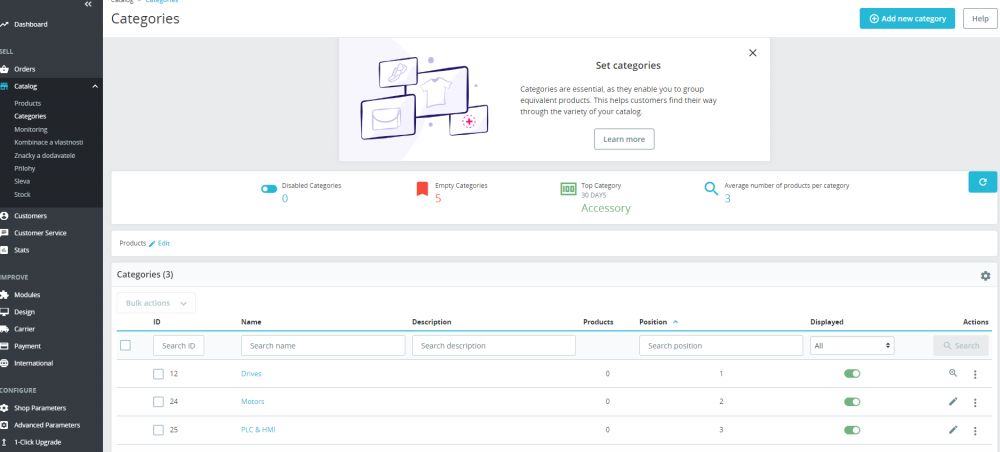Open more actions menu for Motors
This screenshot has height=452, width=1000.
[x=975, y=402]
